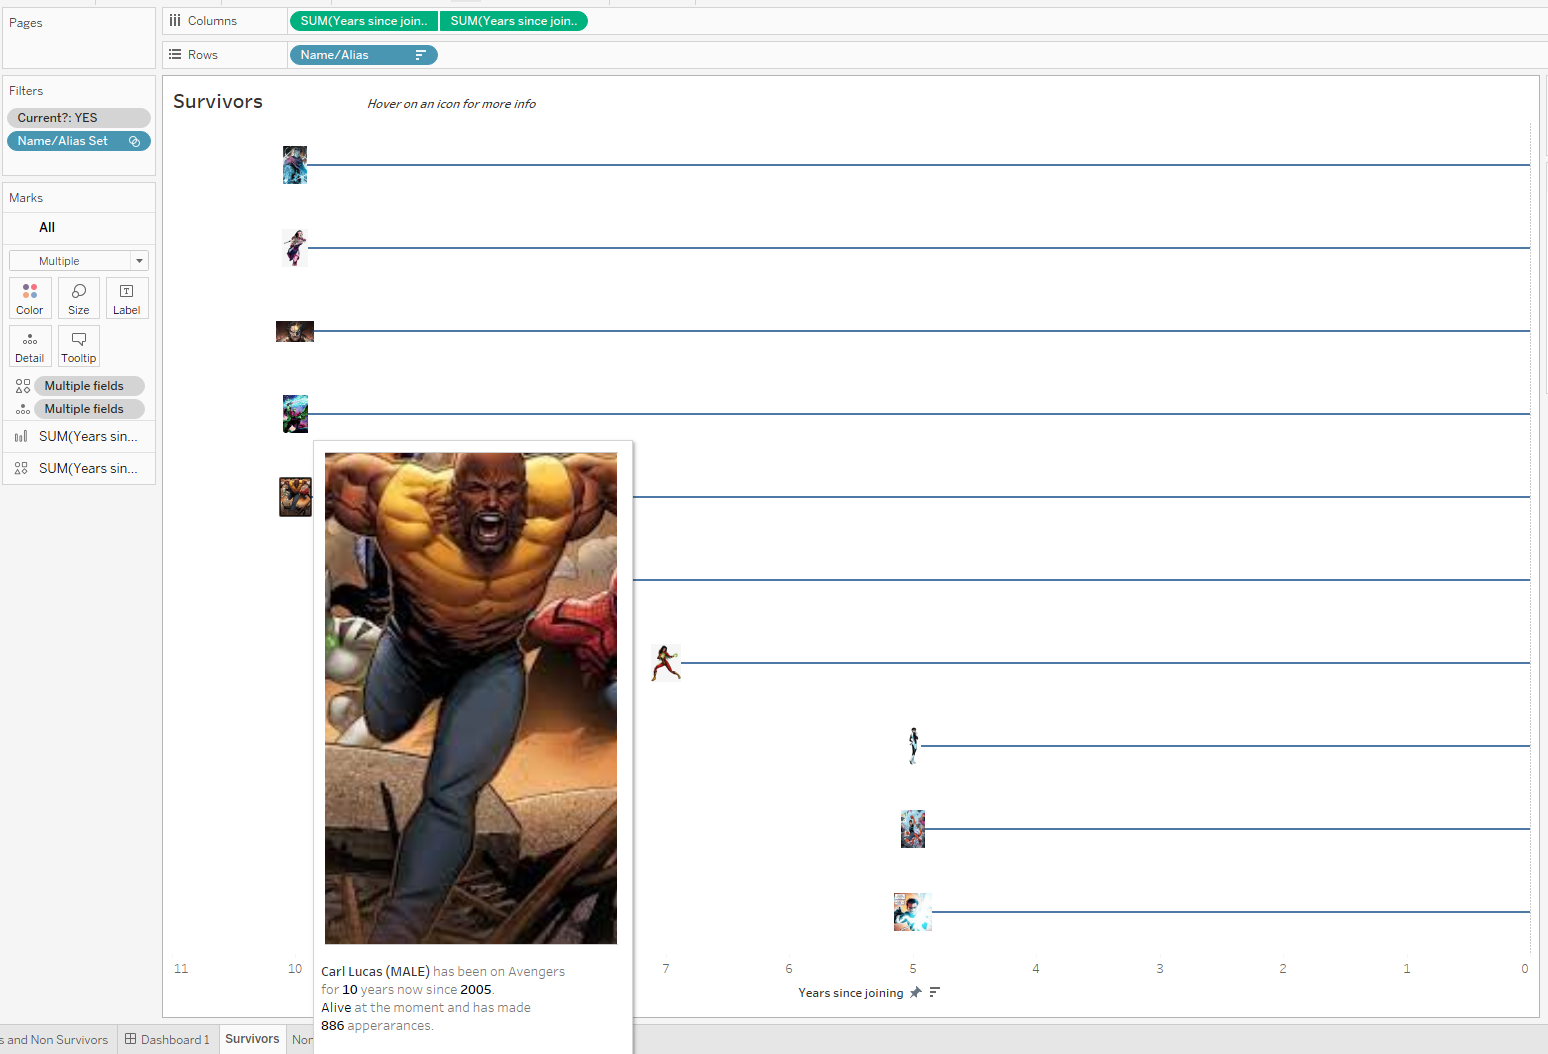The image size is (1548, 1054).
Task: Open the Detail mark card
Action: 30,346
